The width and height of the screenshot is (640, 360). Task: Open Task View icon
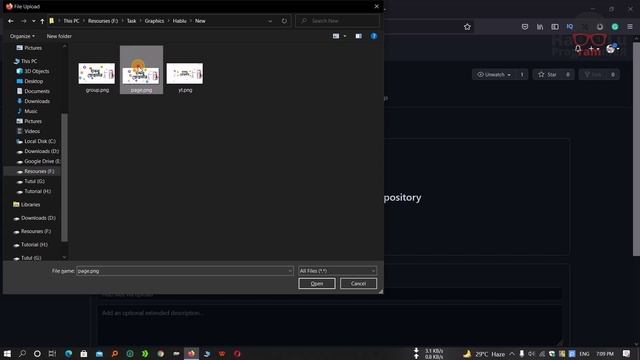(52, 354)
